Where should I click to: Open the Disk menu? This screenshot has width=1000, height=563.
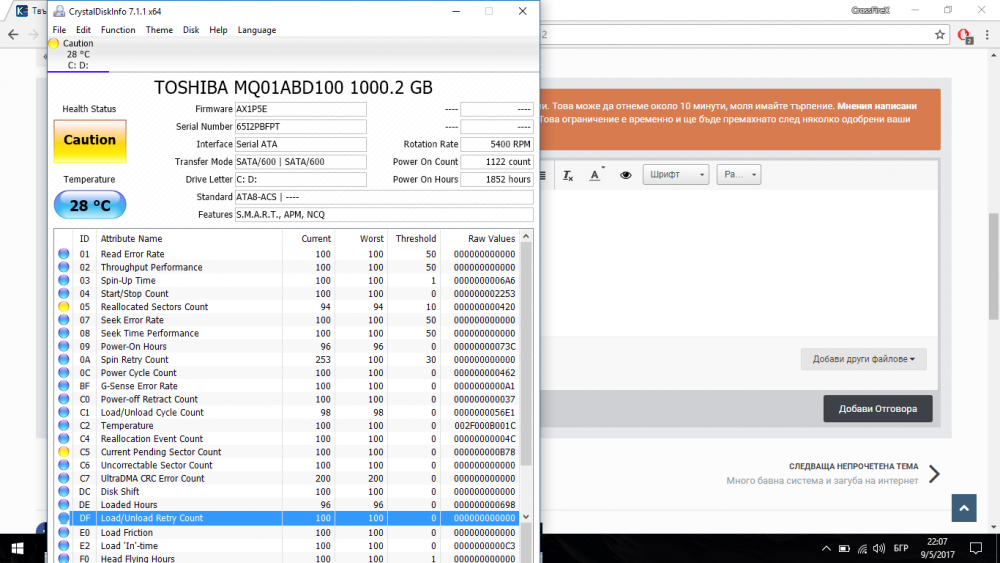191,30
